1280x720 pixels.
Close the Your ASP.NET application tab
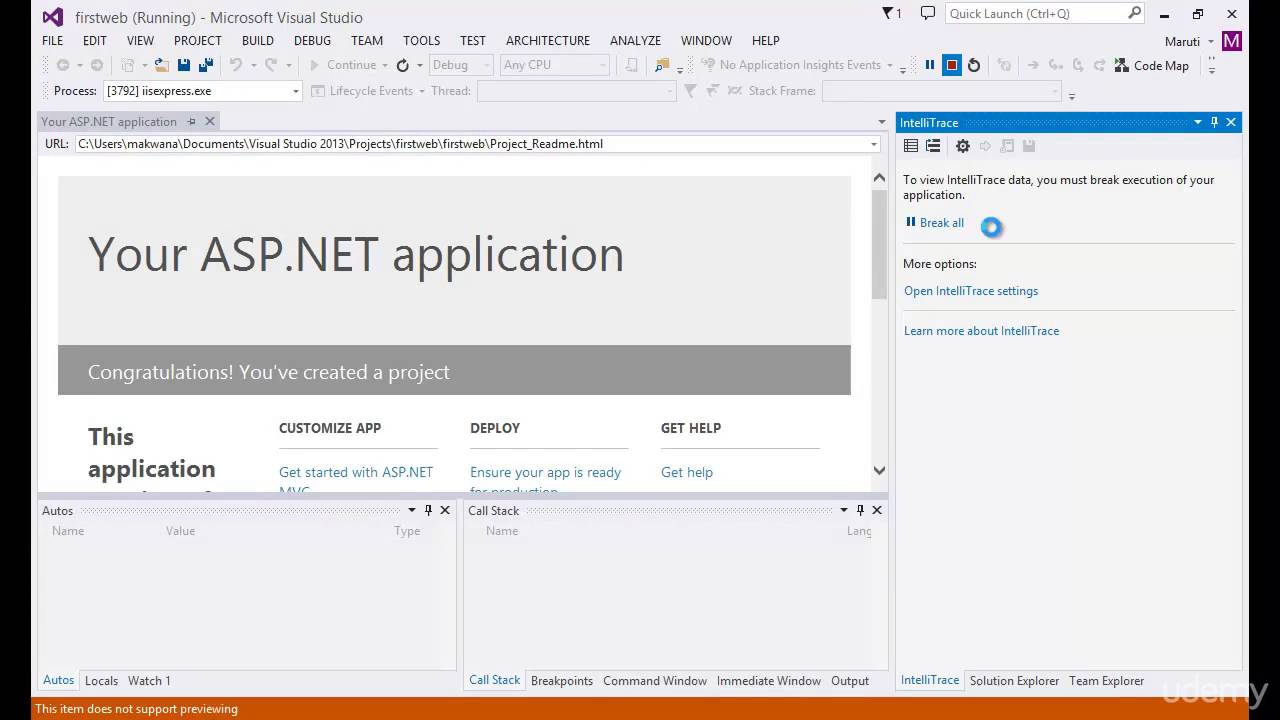point(210,121)
